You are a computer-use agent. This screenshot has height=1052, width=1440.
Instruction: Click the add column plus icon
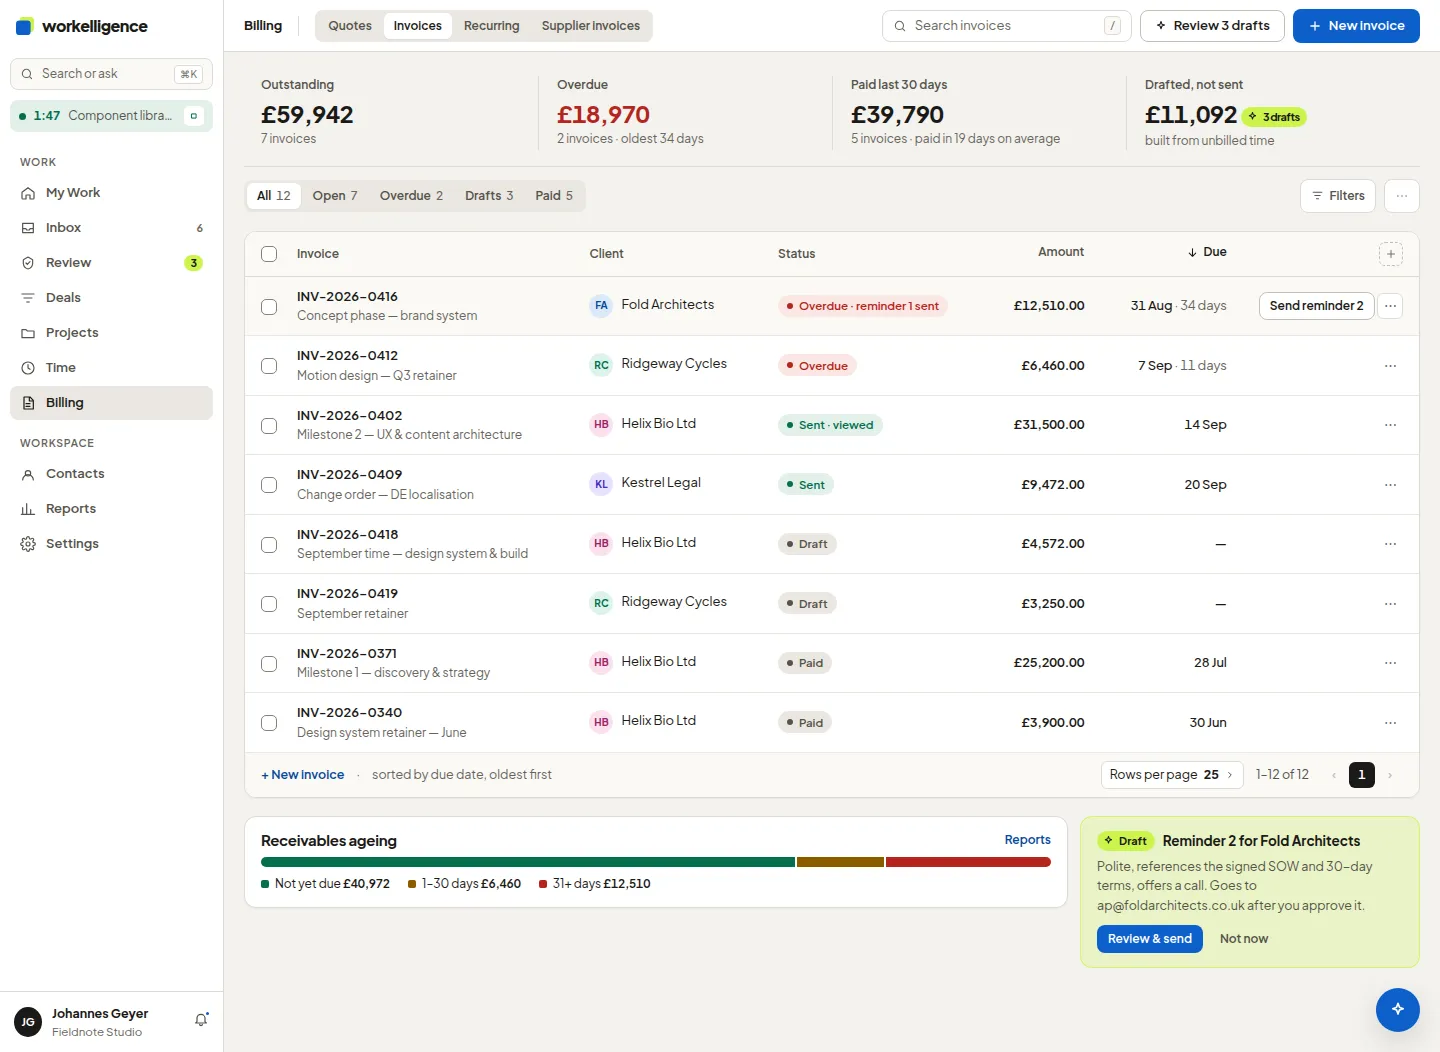(1390, 254)
